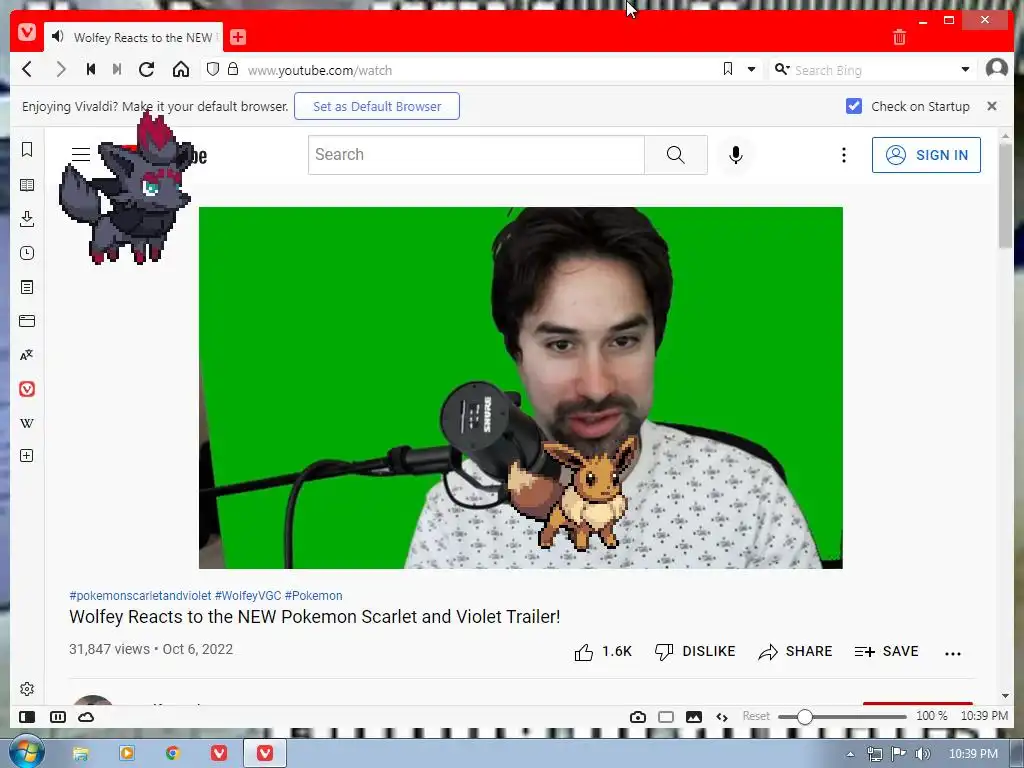Screen dimensions: 1024x768
Task: Click the fast forward navigation button
Action: pos(117,69)
